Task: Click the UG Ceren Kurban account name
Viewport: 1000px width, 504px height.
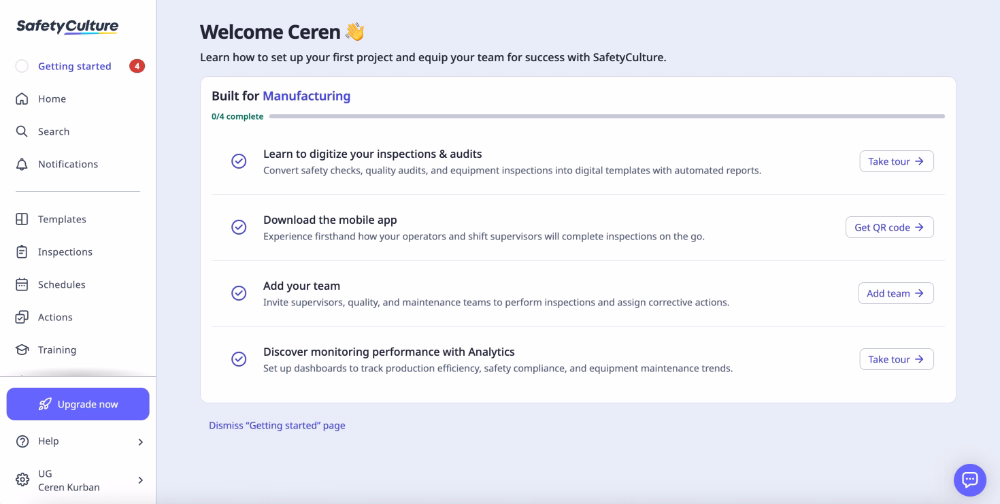Action: 68,480
